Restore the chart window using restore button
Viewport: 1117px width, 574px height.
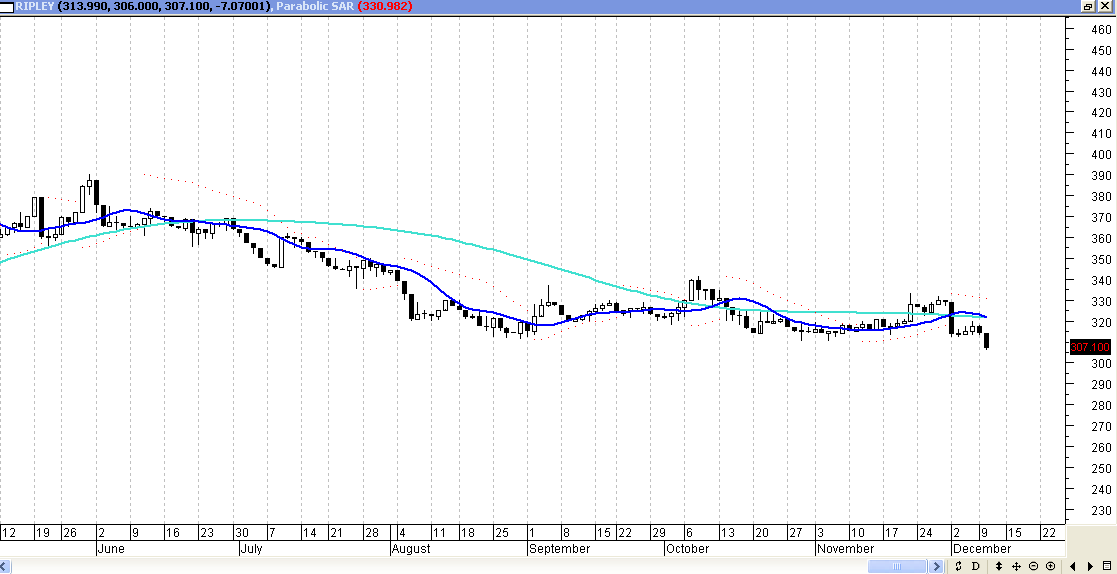[x=1089, y=6]
